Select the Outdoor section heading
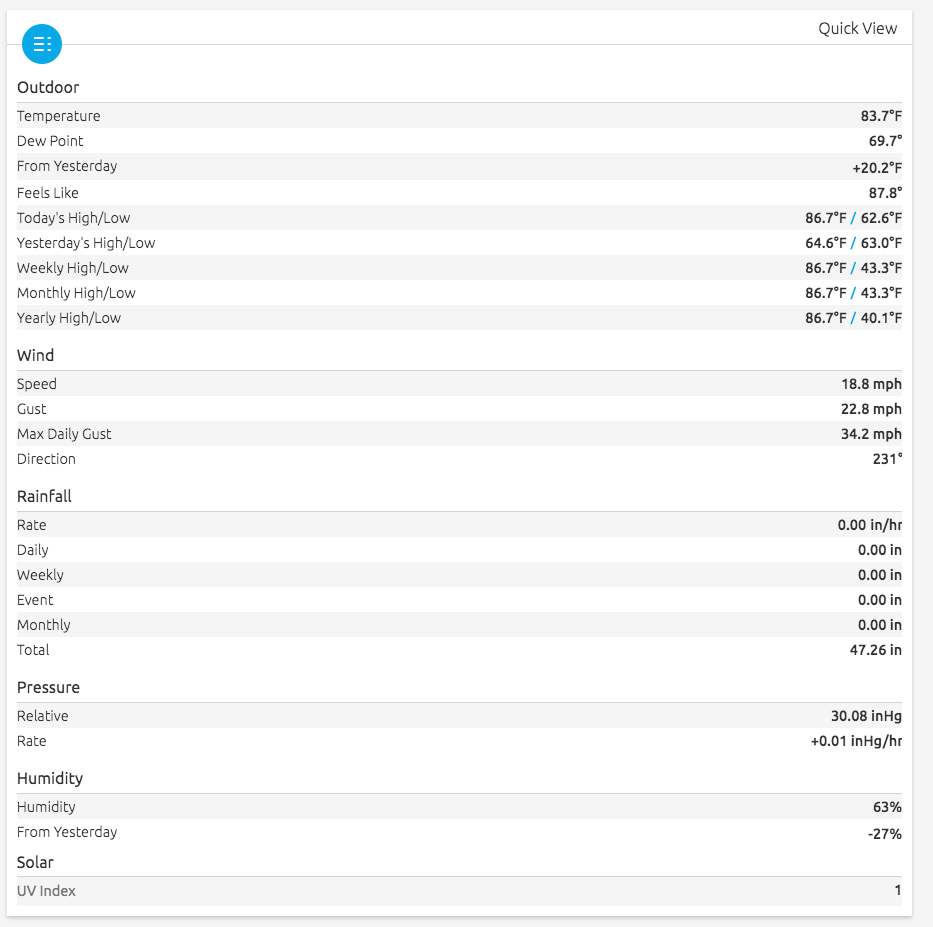933x927 pixels. (48, 87)
